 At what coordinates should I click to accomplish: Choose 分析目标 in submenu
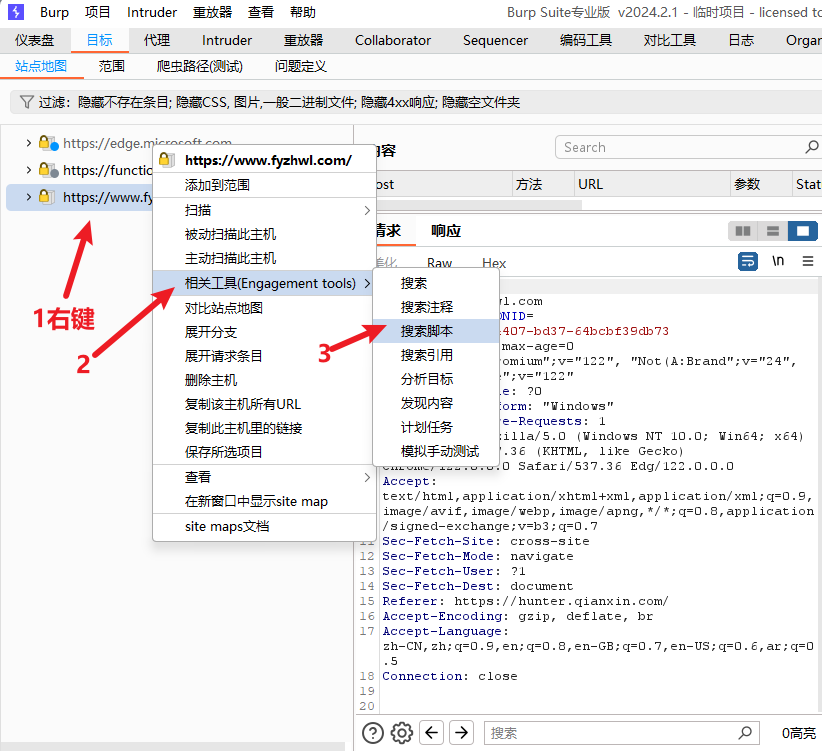tap(436, 379)
